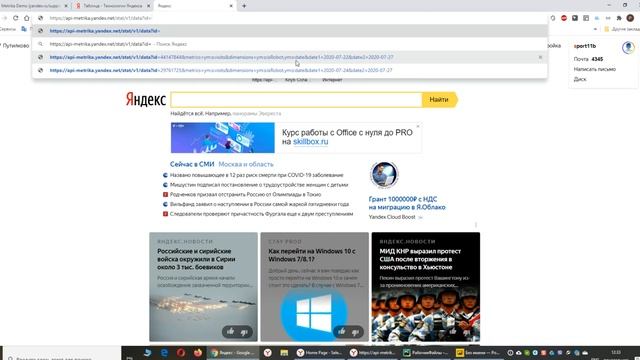Like the Syria news card with thumbs-up

point(231,331)
